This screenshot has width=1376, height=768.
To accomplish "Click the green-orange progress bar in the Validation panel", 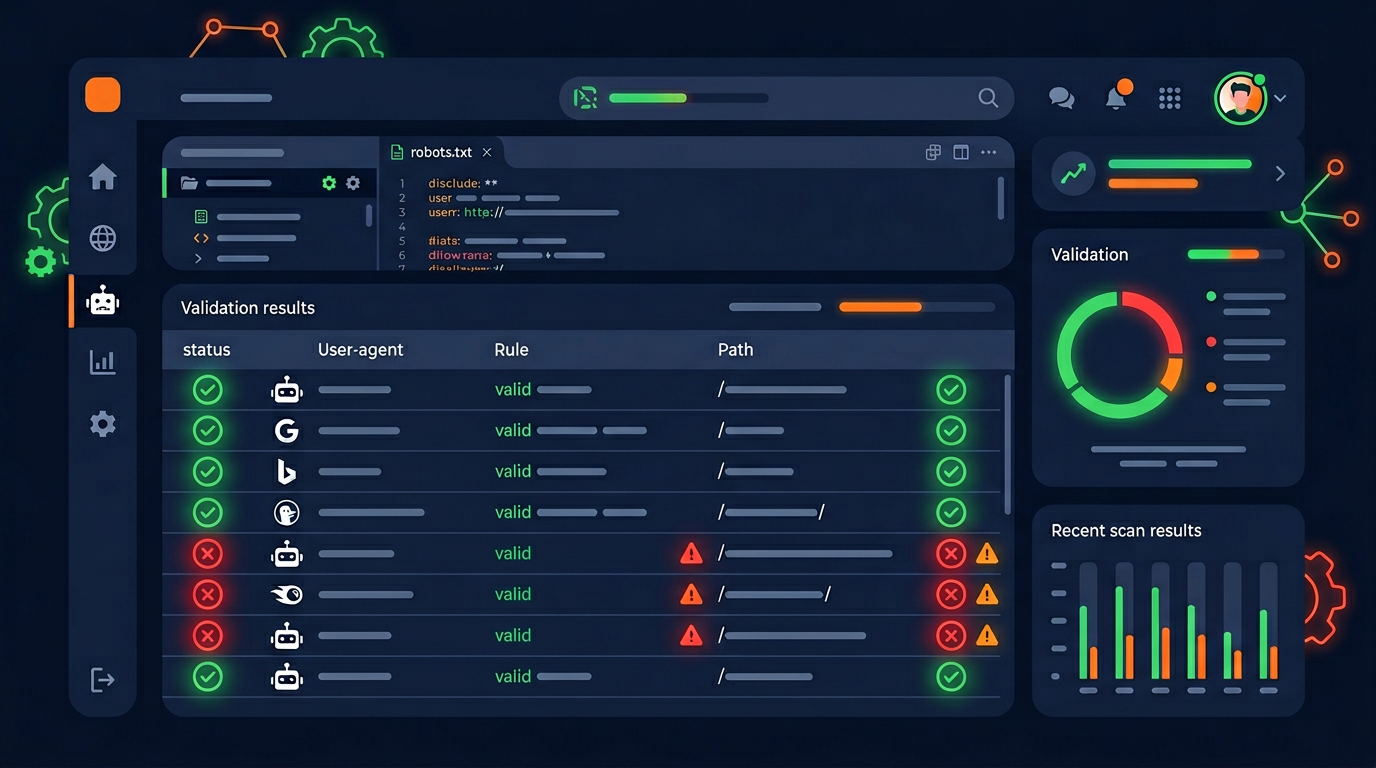I will pyautogui.click(x=1235, y=254).
